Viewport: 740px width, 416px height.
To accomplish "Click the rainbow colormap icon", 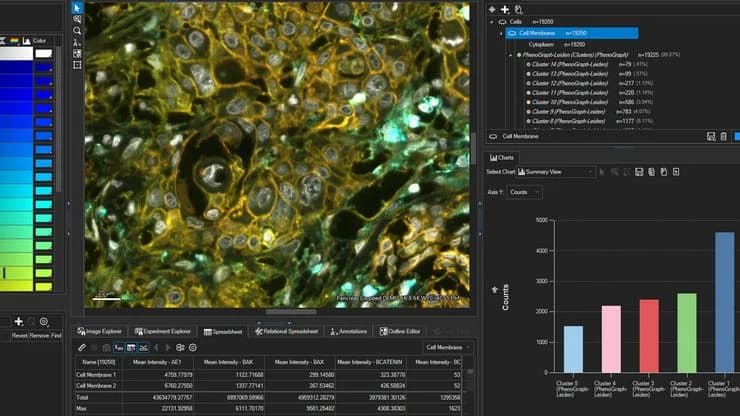I will tap(14, 41).
